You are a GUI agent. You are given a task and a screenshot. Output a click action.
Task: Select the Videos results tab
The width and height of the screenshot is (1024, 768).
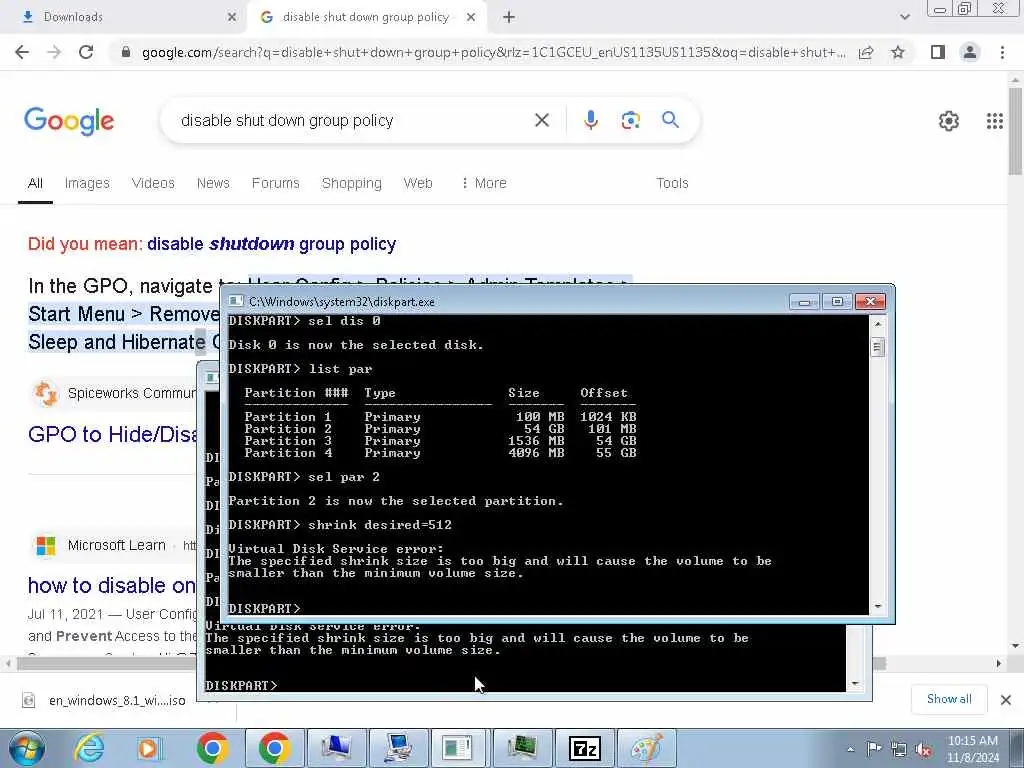click(x=153, y=184)
